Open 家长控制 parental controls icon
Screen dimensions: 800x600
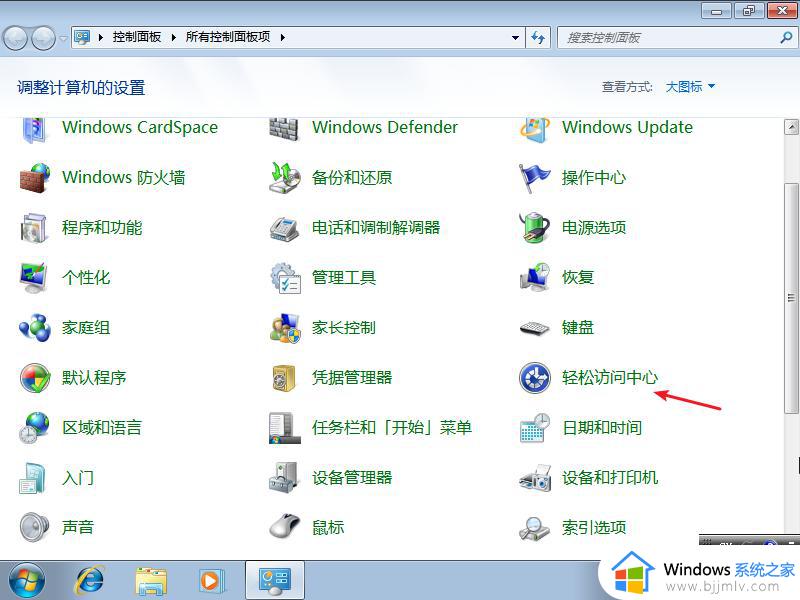pos(285,328)
